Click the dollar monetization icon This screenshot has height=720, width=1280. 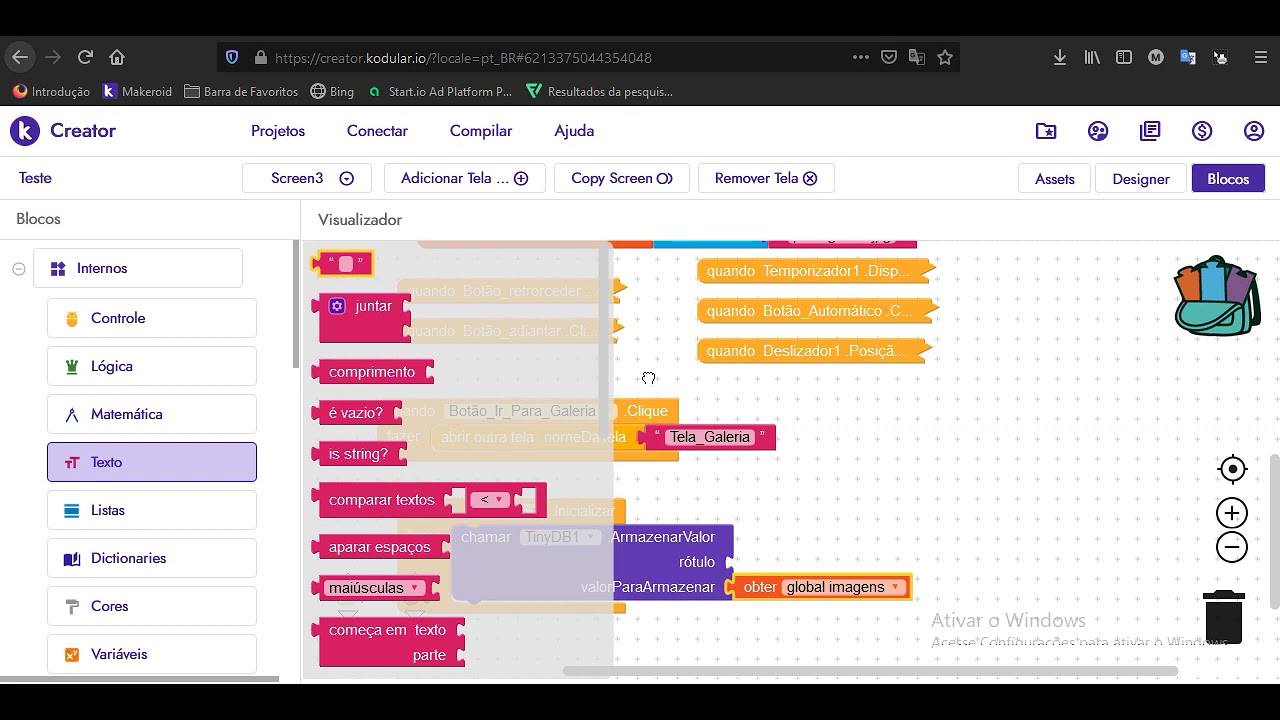[x=1202, y=131]
